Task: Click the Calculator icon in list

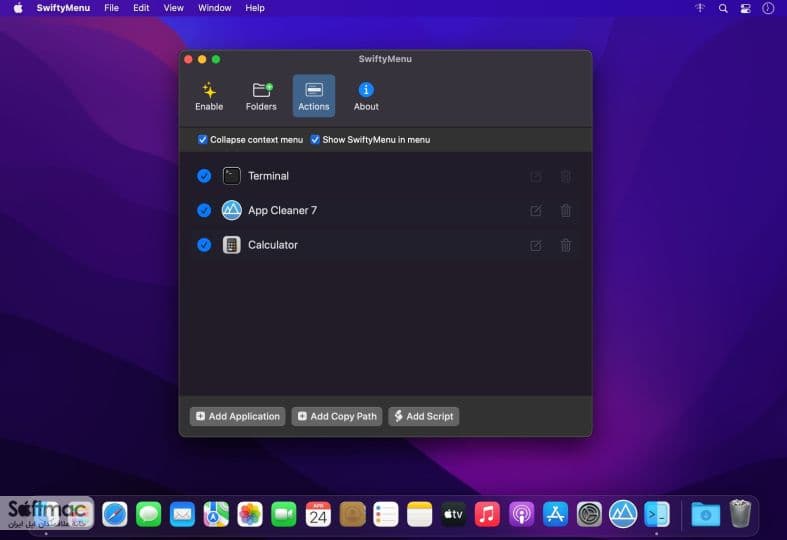Action: tap(231, 245)
